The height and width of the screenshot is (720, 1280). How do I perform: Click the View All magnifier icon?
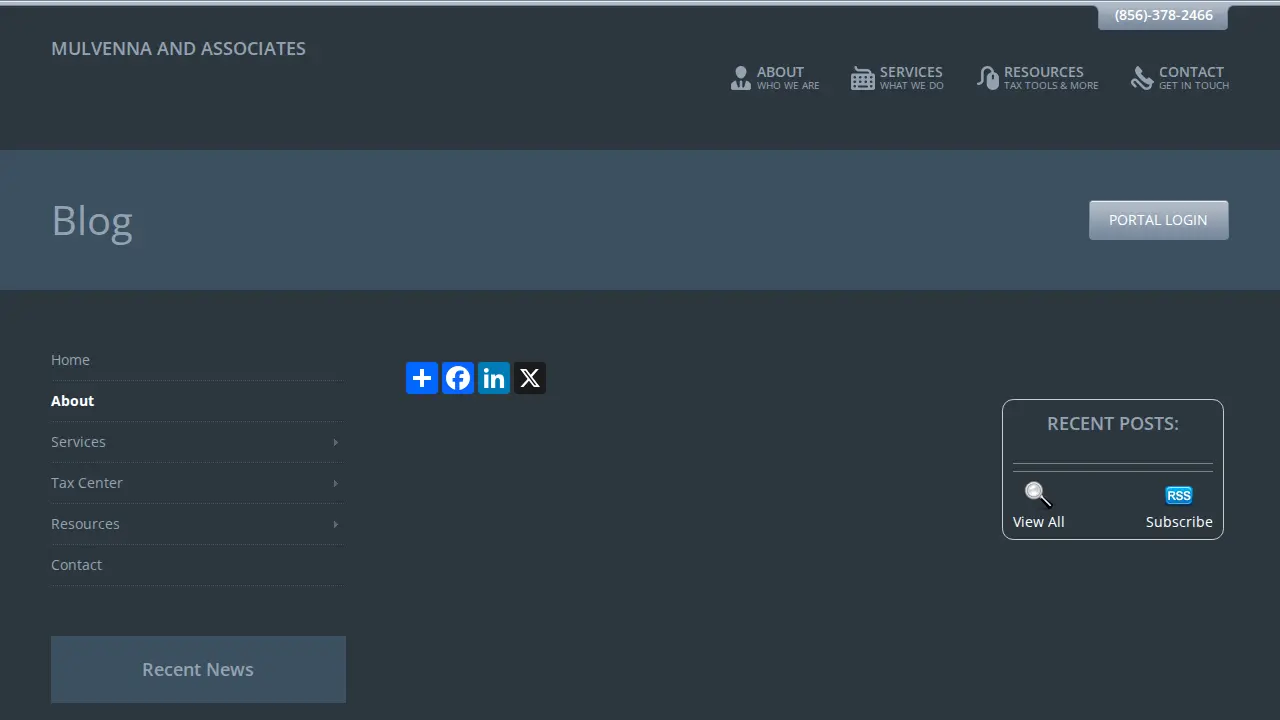pyautogui.click(x=1038, y=495)
